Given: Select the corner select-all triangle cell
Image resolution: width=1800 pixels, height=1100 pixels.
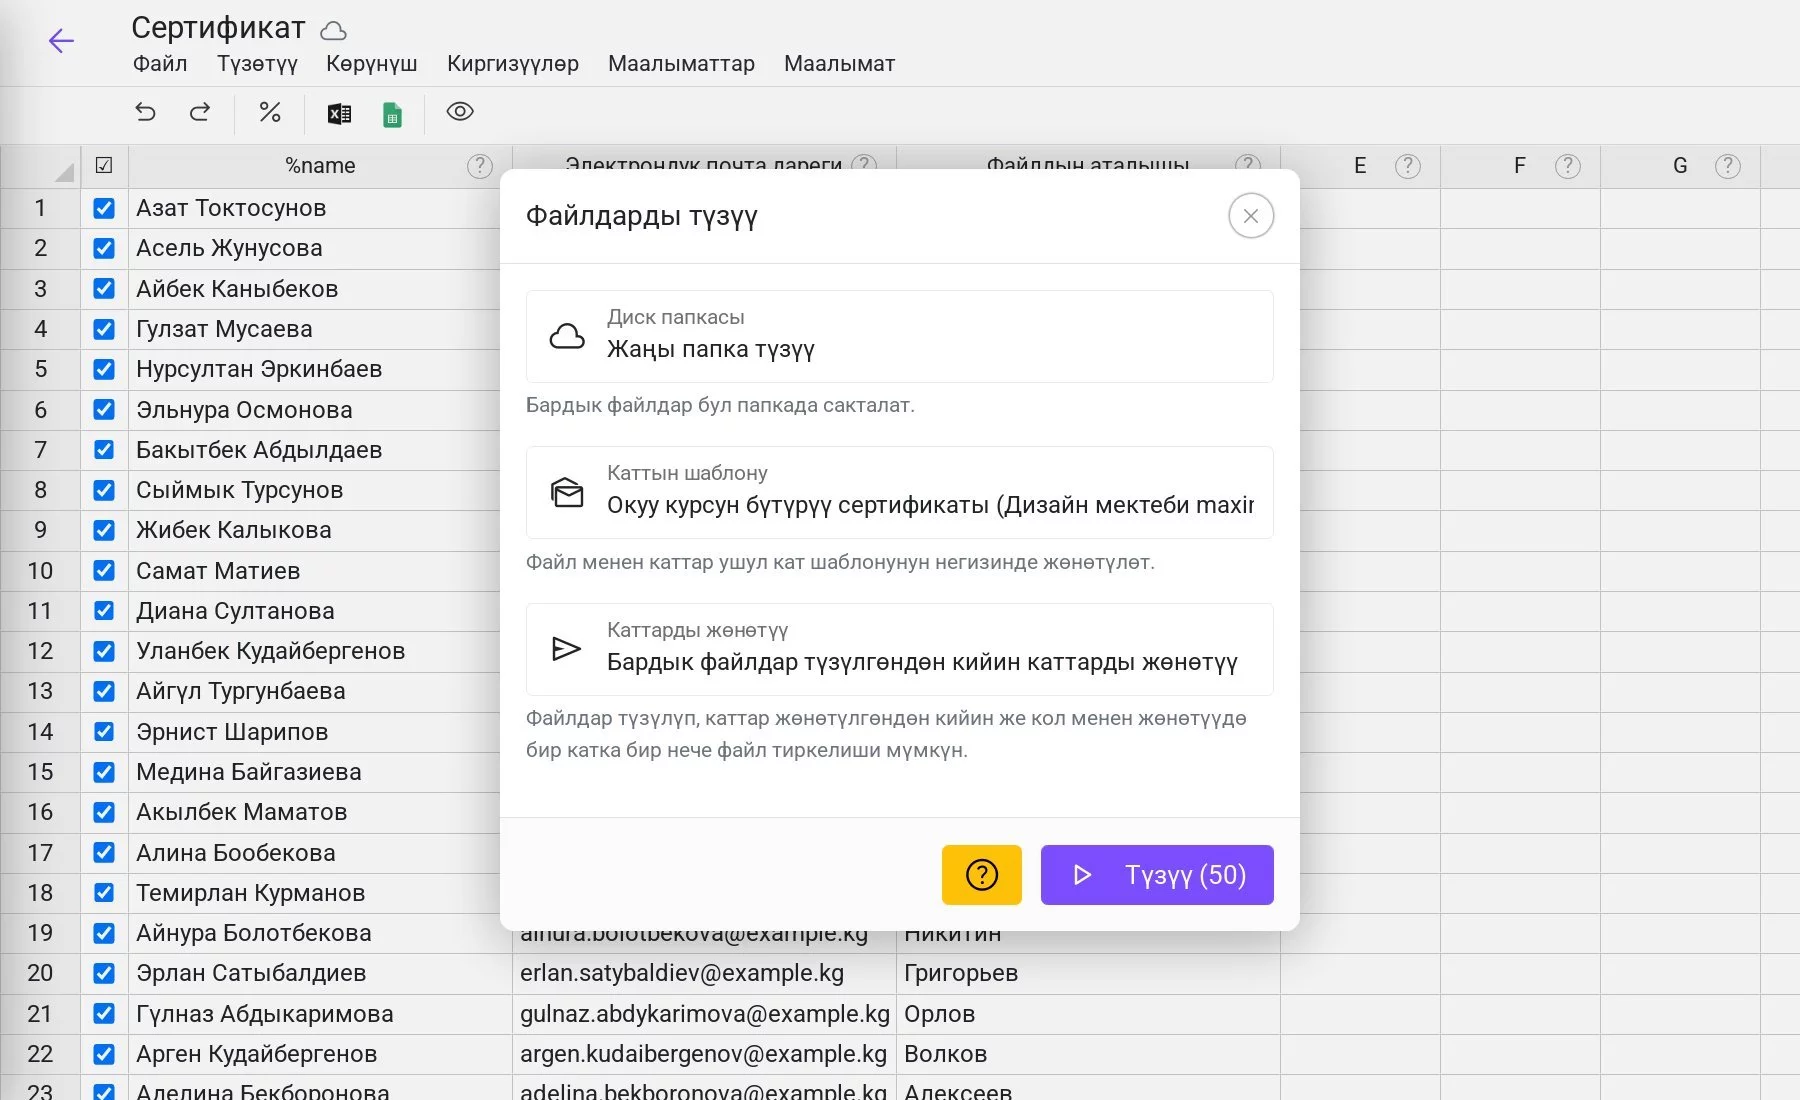Looking at the screenshot, I should (40, 166).
